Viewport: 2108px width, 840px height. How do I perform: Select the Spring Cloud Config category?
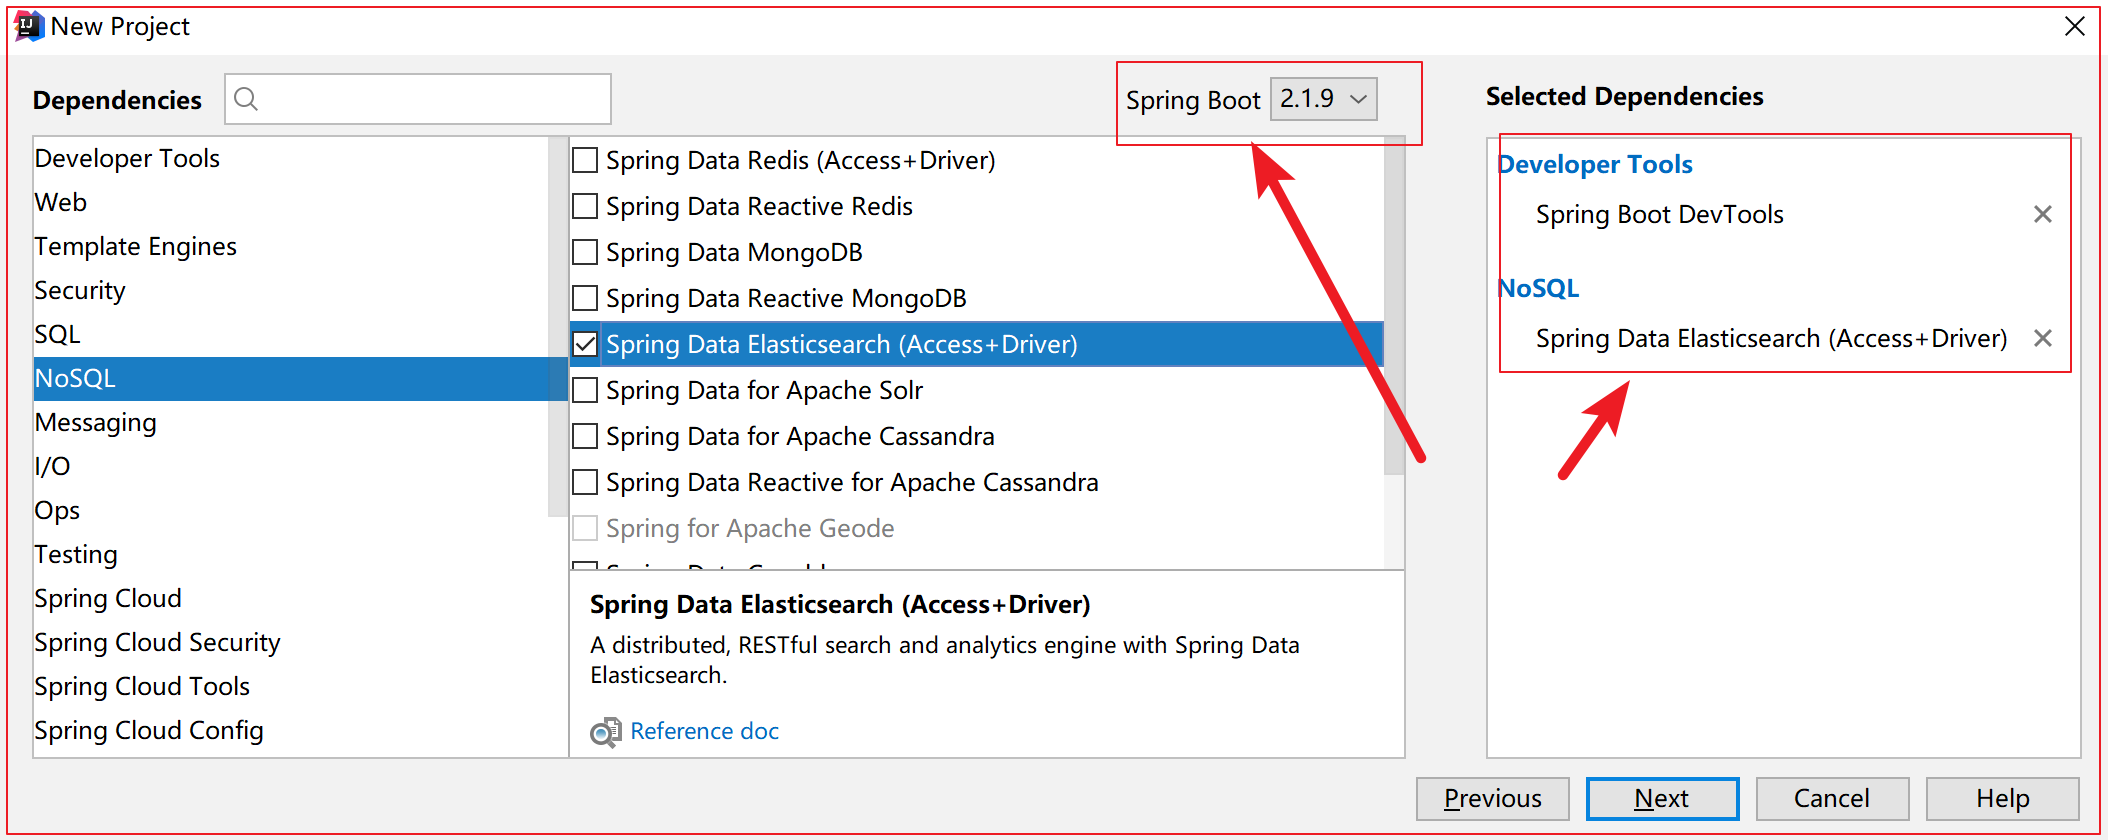291,730
